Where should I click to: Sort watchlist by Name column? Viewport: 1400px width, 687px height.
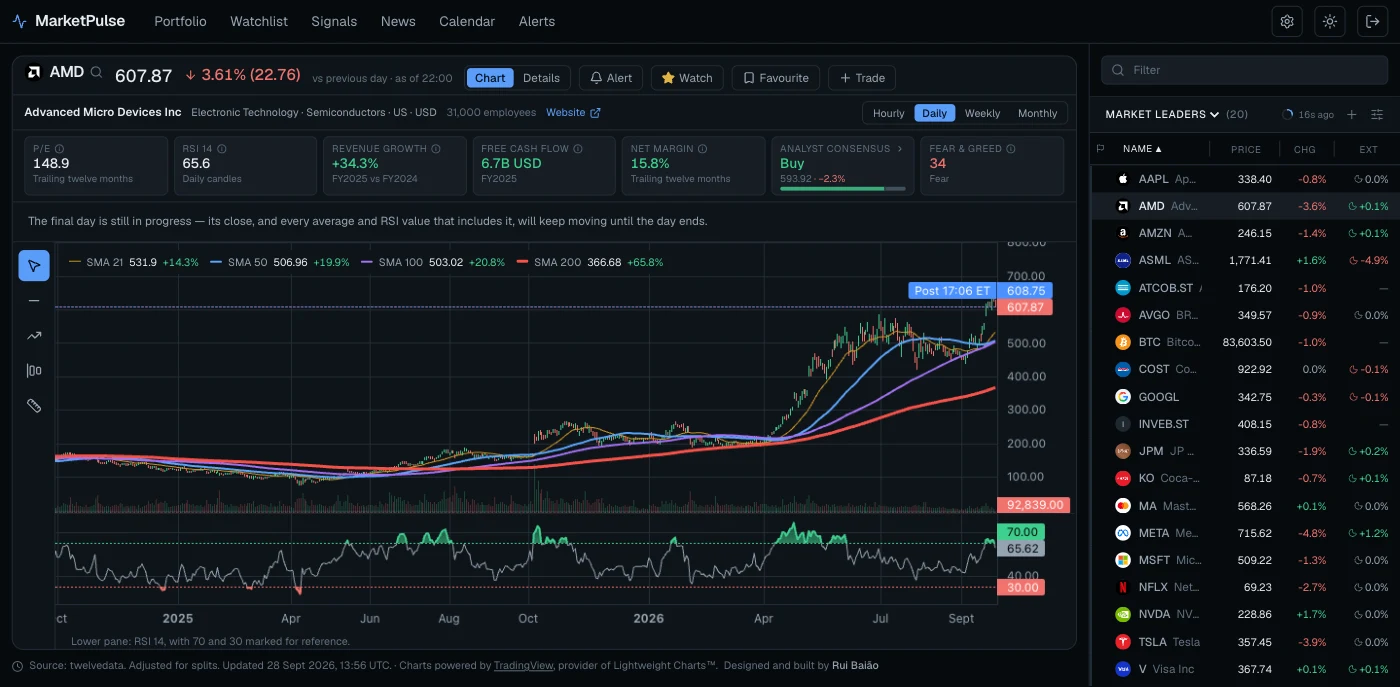pos(1143,149)
